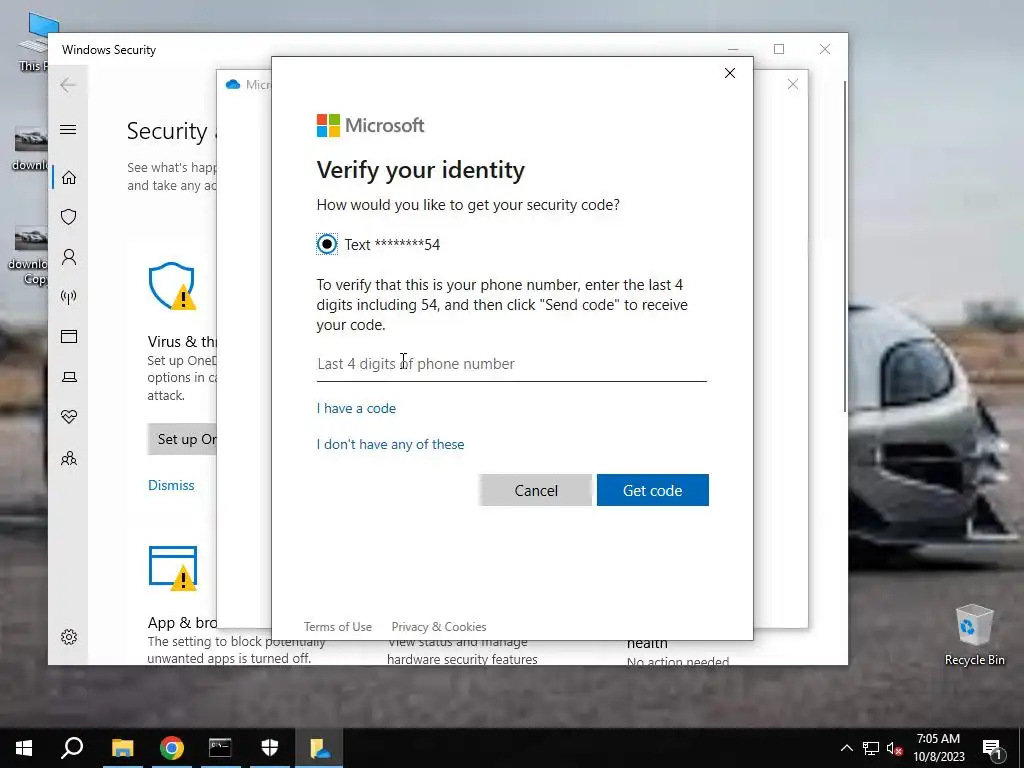Open Device security in sidebar
This screenshot has height=768, width=1024.
[x=69, y=377]
